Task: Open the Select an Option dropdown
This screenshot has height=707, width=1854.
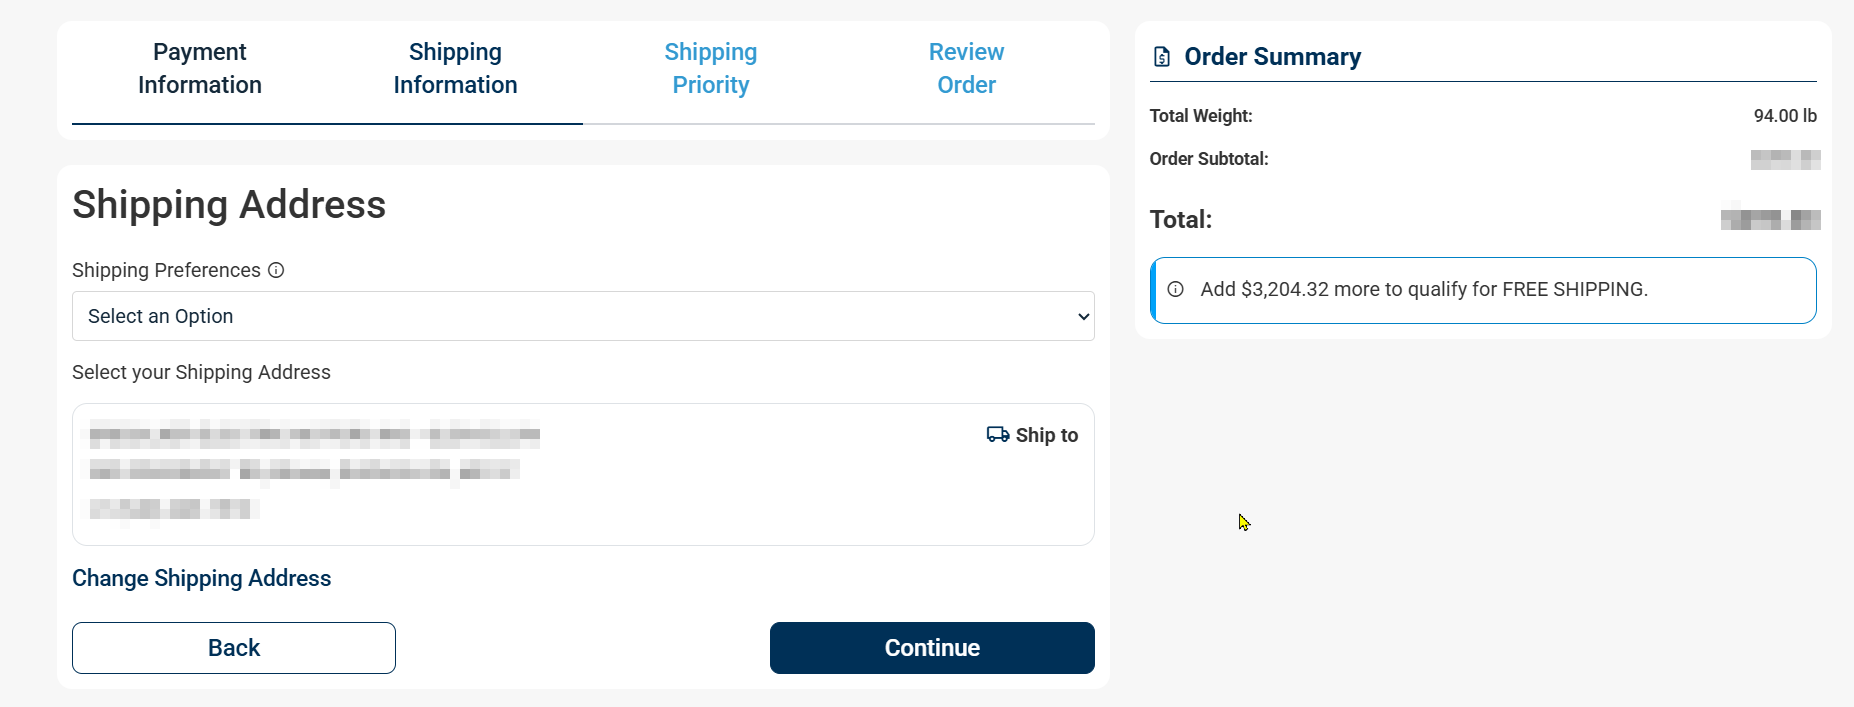Action: [x=583, y=316]
